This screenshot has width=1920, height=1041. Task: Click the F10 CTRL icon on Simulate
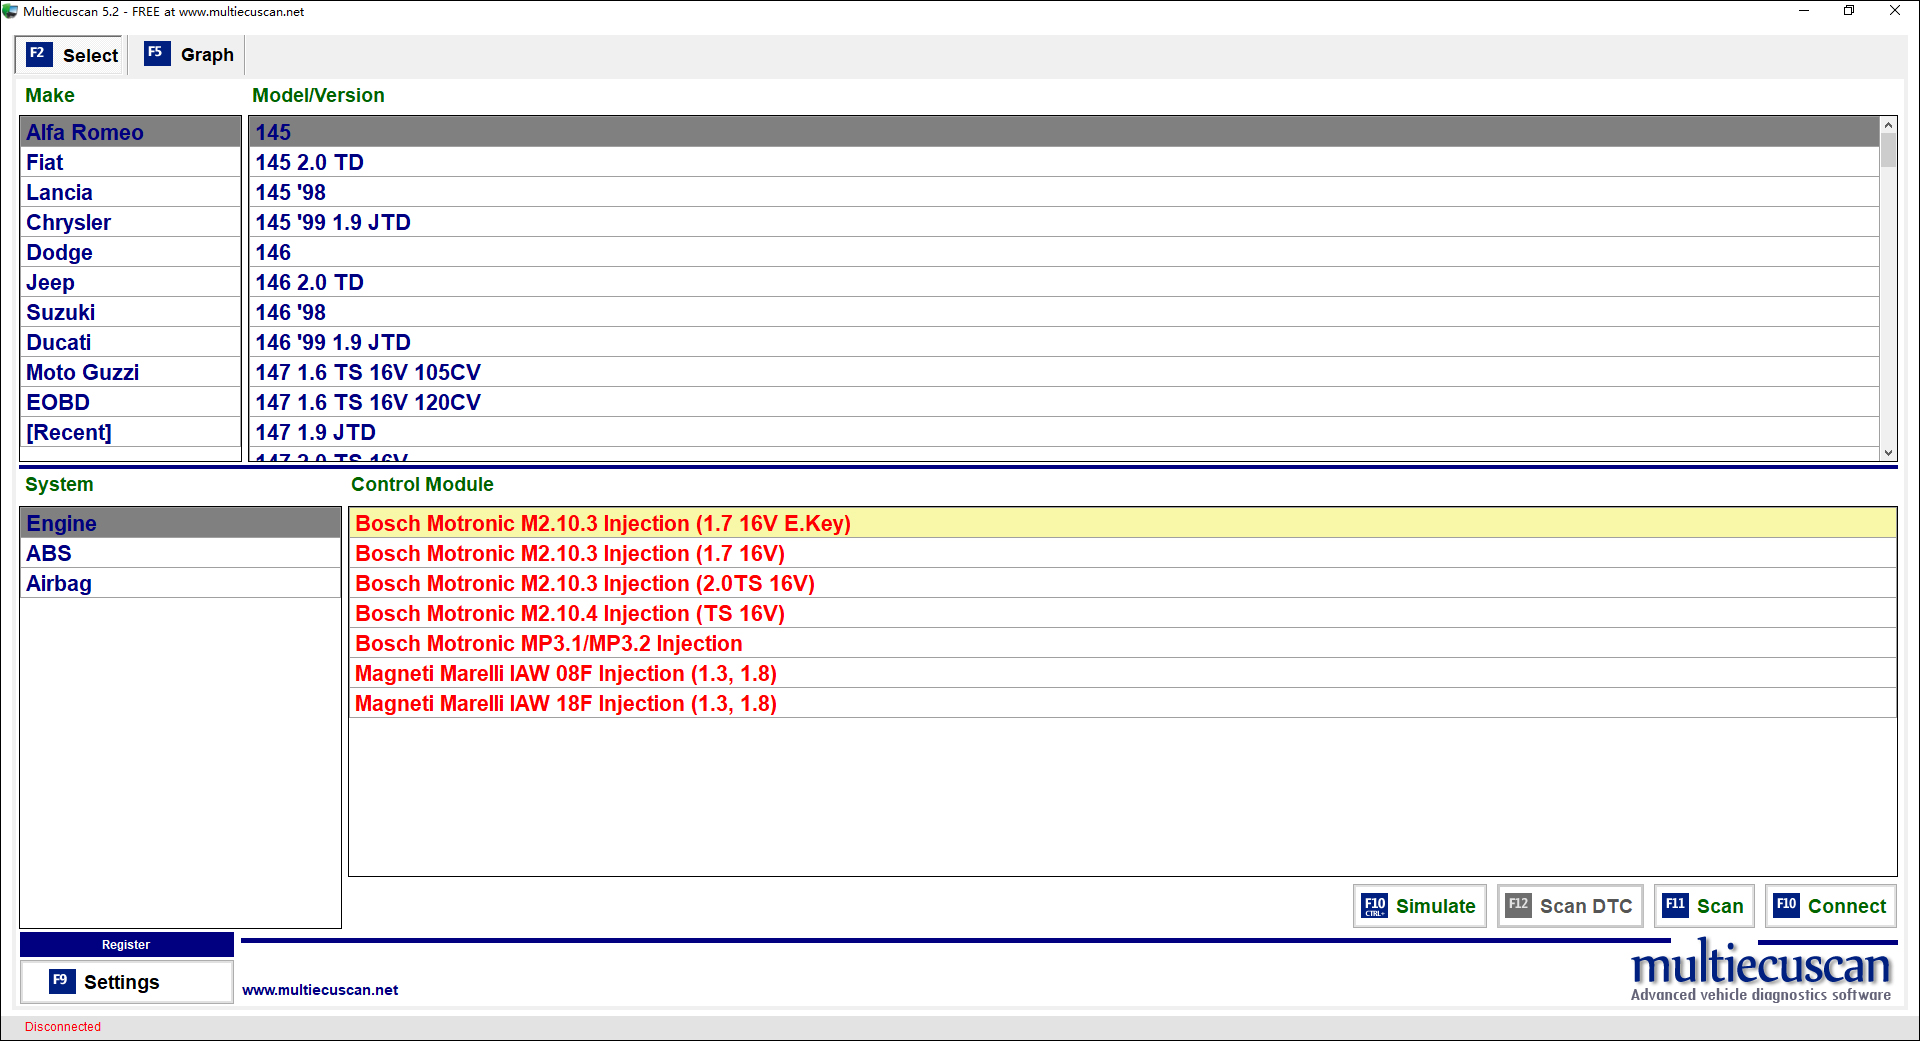coord(1375,906)
